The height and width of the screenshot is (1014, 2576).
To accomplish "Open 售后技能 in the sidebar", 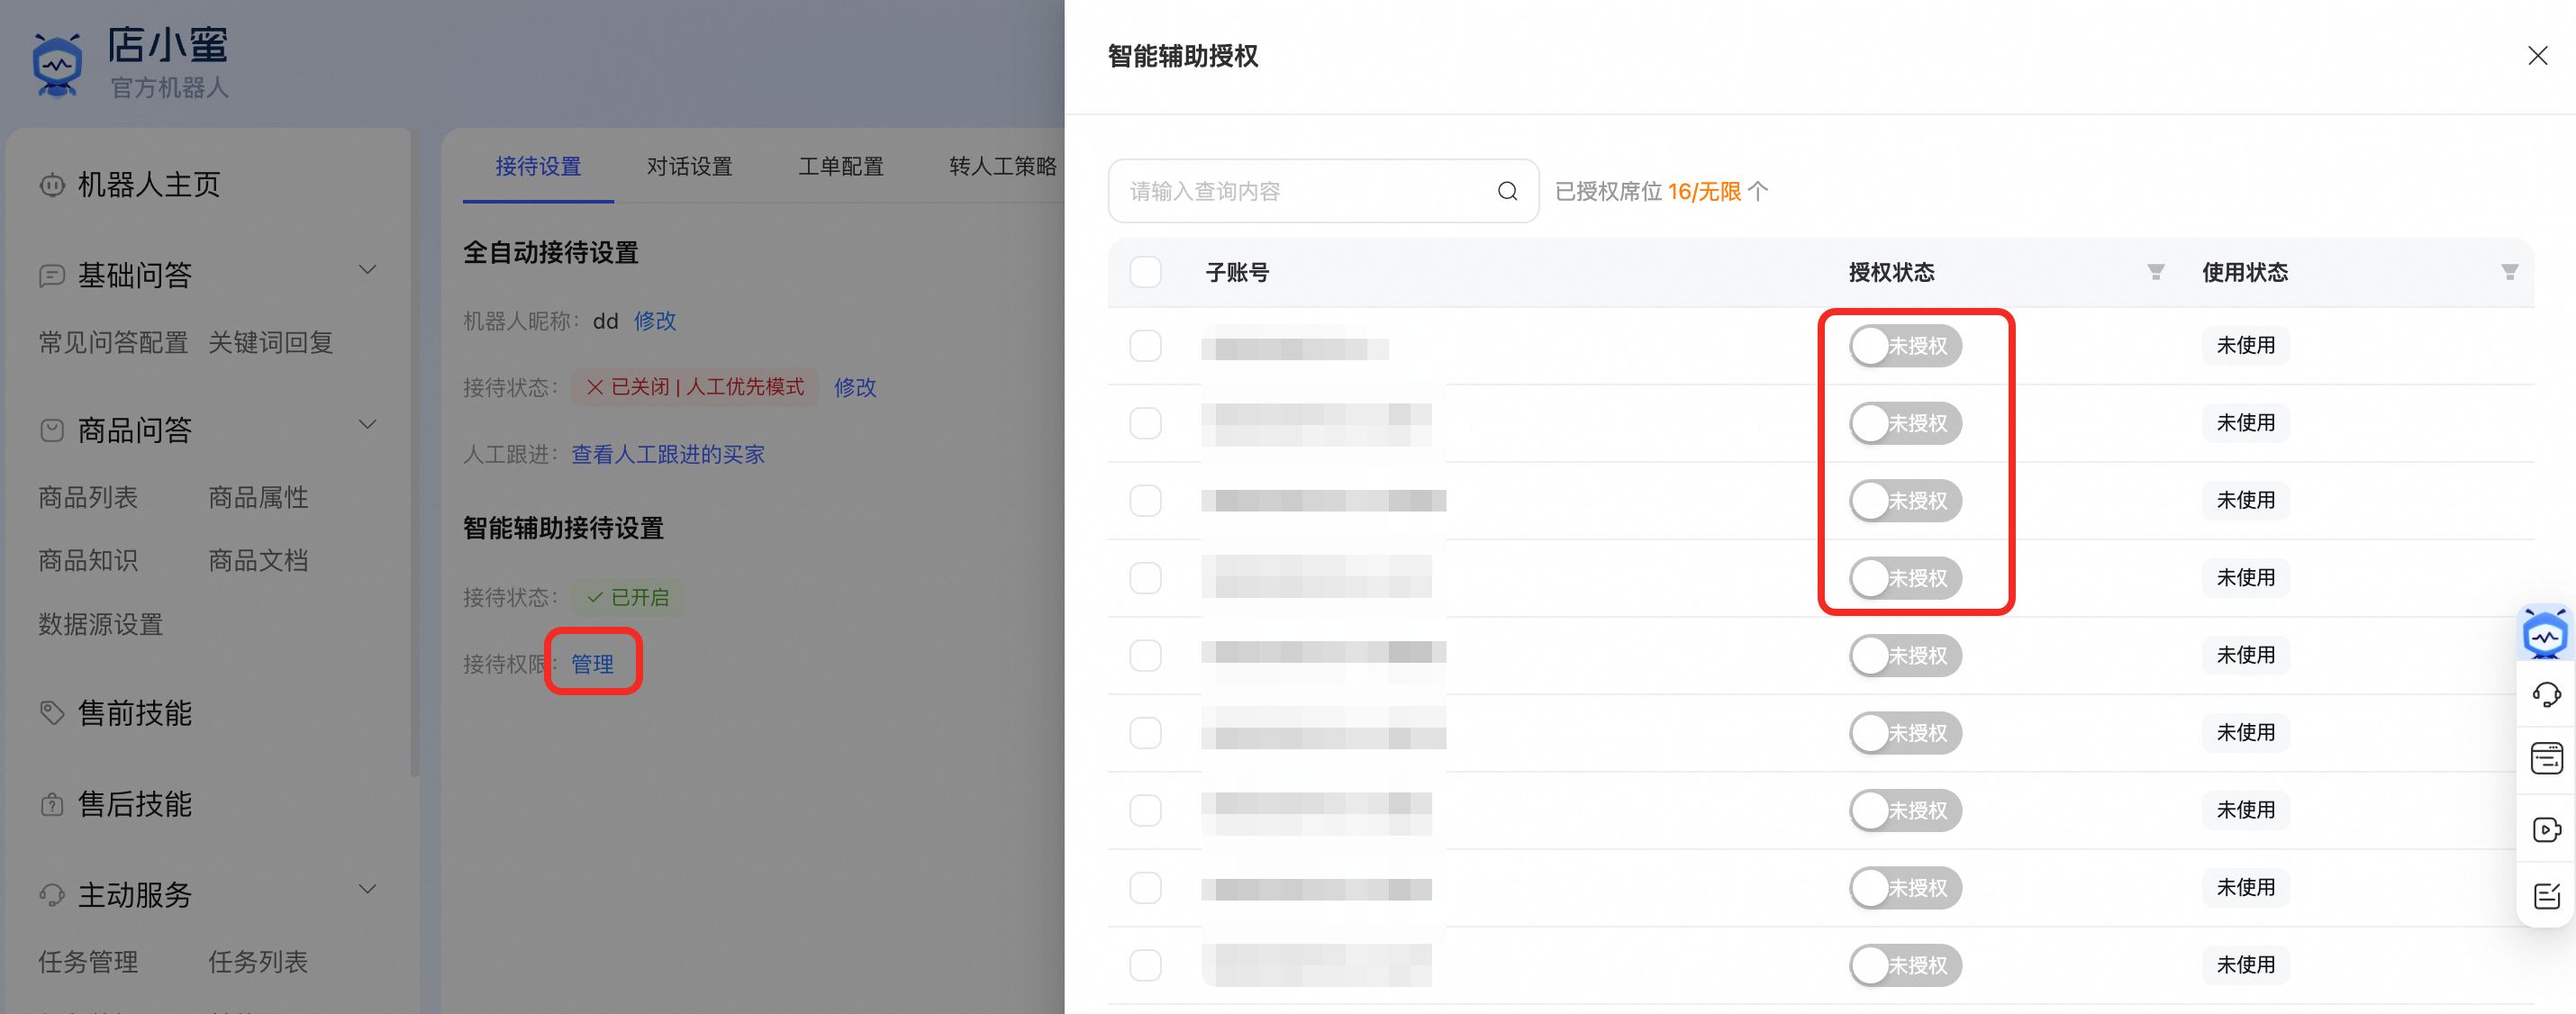I will click(x=135, y=805).
